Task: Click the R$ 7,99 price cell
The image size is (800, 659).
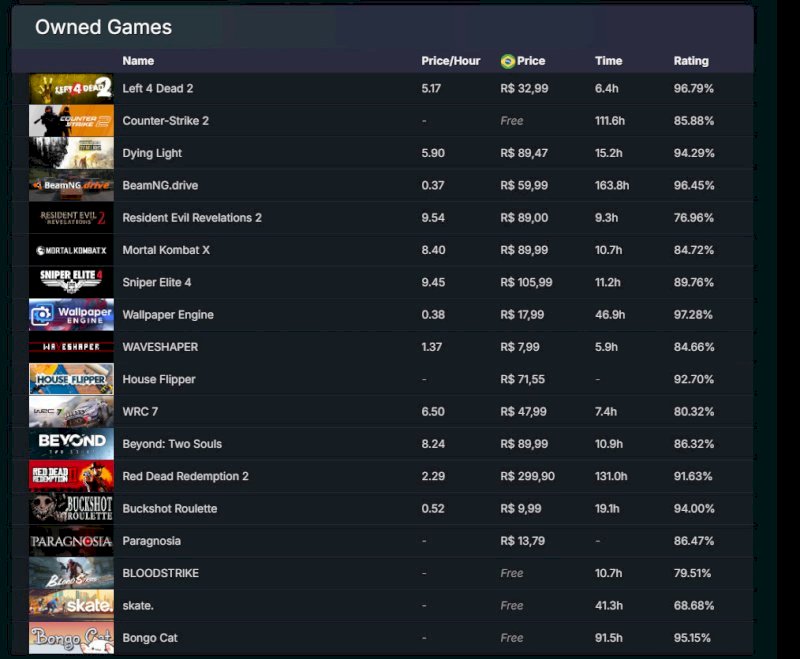Action: (519, 347)
